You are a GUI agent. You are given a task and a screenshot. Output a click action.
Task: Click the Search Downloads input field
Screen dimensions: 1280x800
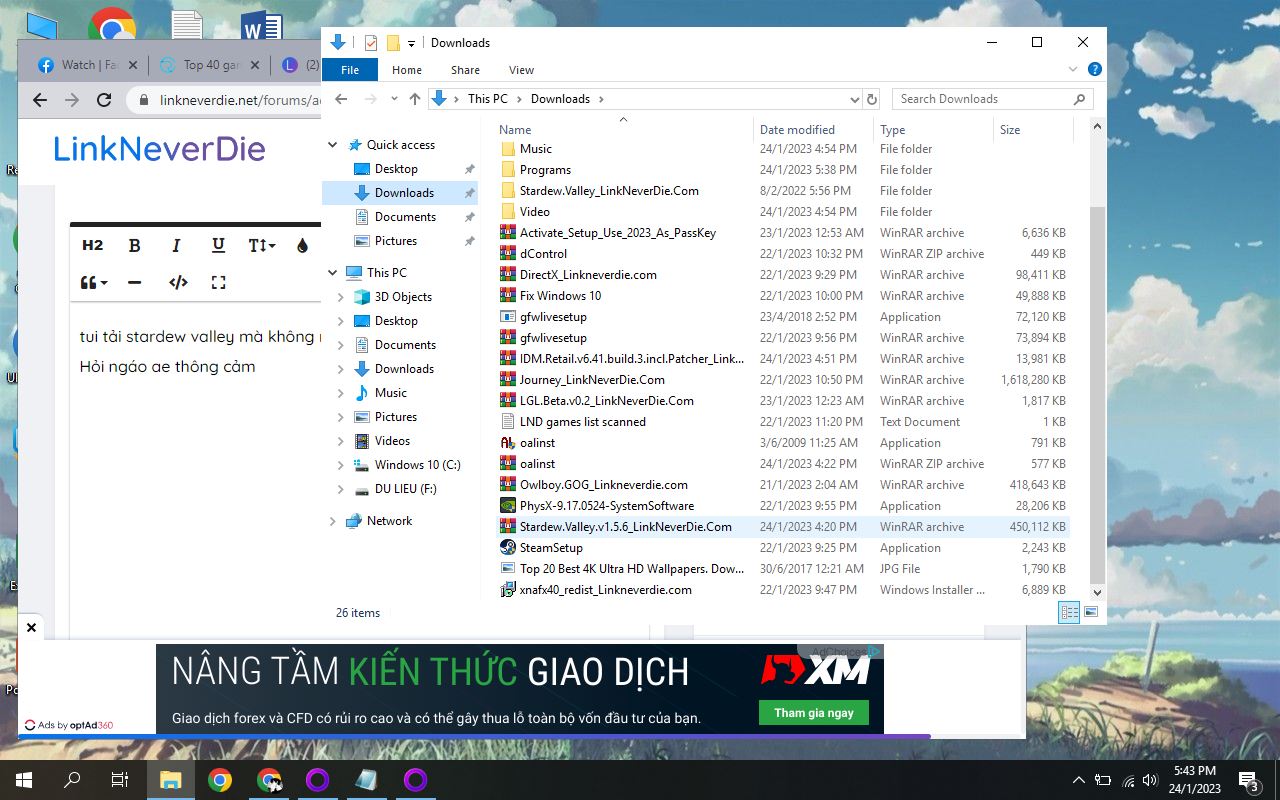[980, 99]
